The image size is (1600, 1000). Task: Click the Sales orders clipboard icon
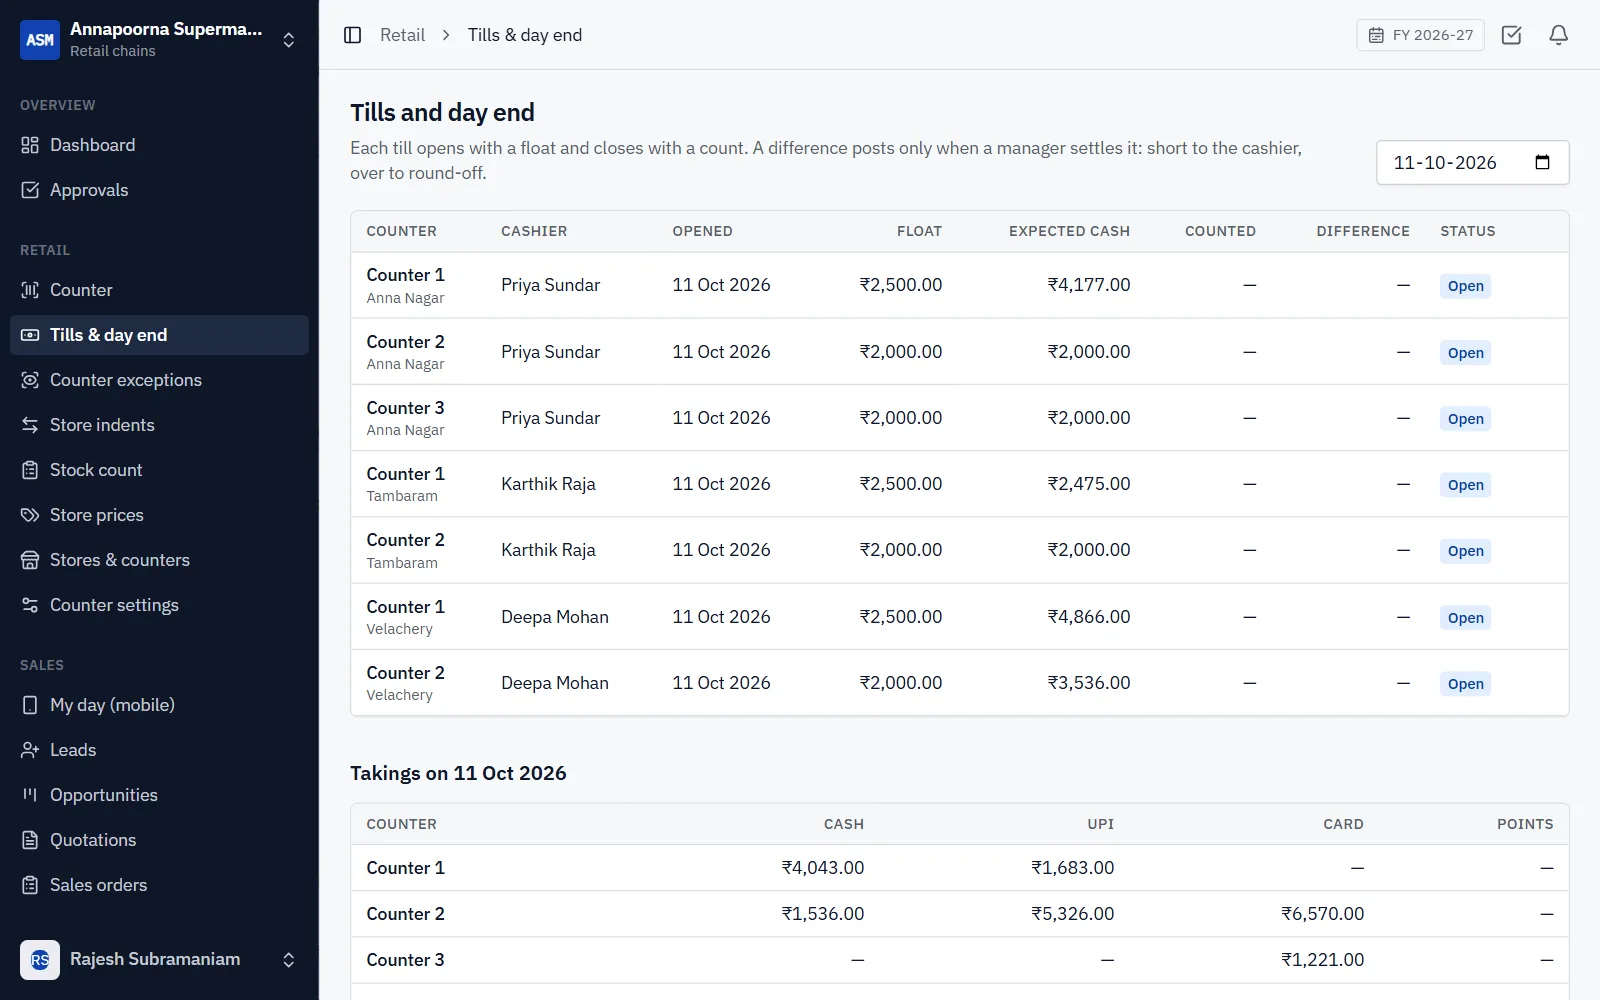tap(30, 885)
